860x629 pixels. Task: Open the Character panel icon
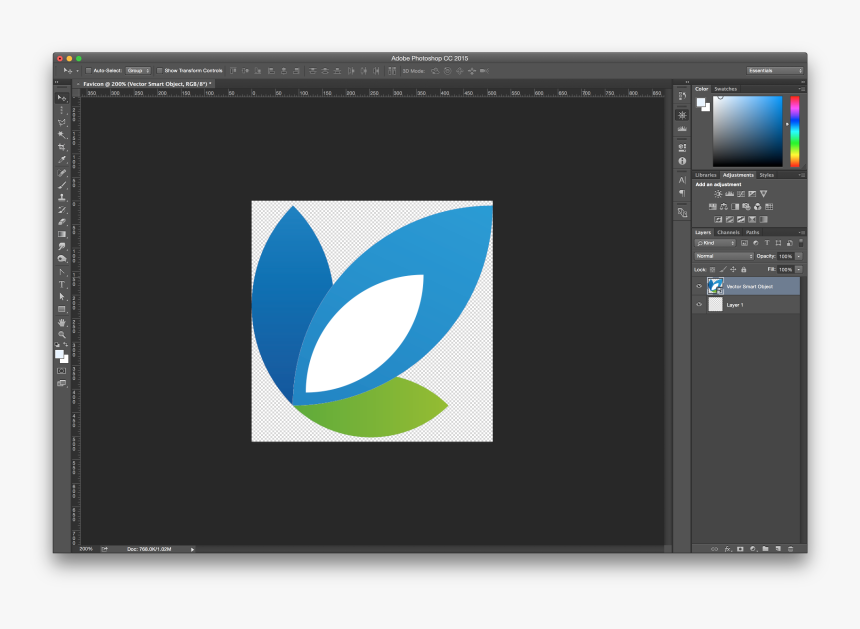(x=682, y=180)
